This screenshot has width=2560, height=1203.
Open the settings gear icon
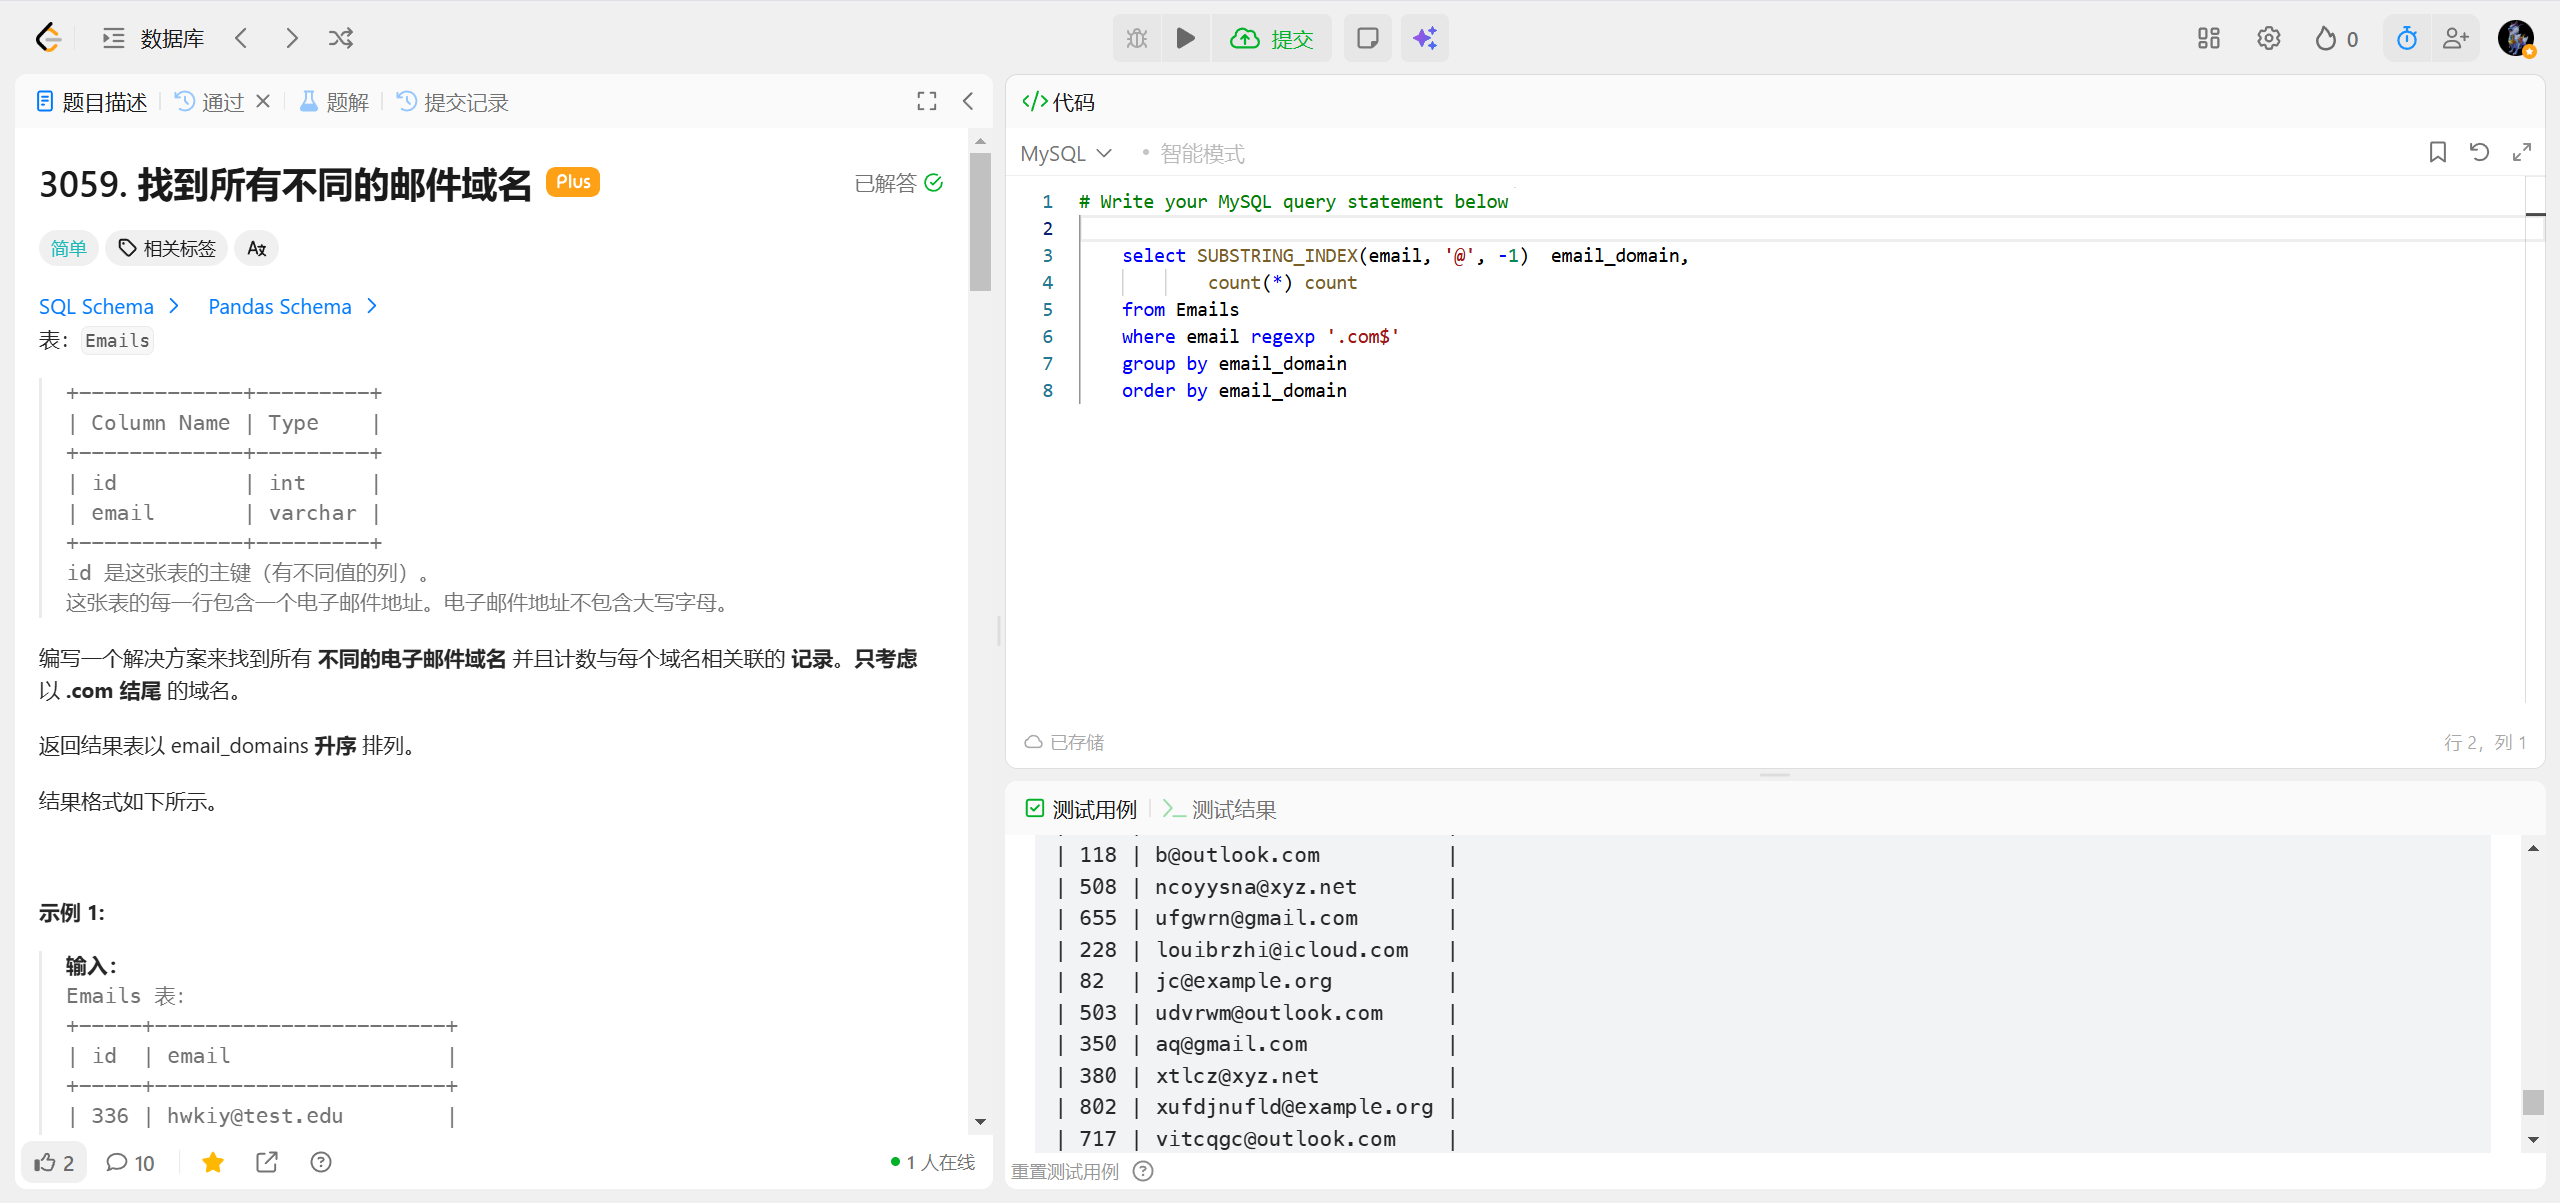tap(2268, 38)
